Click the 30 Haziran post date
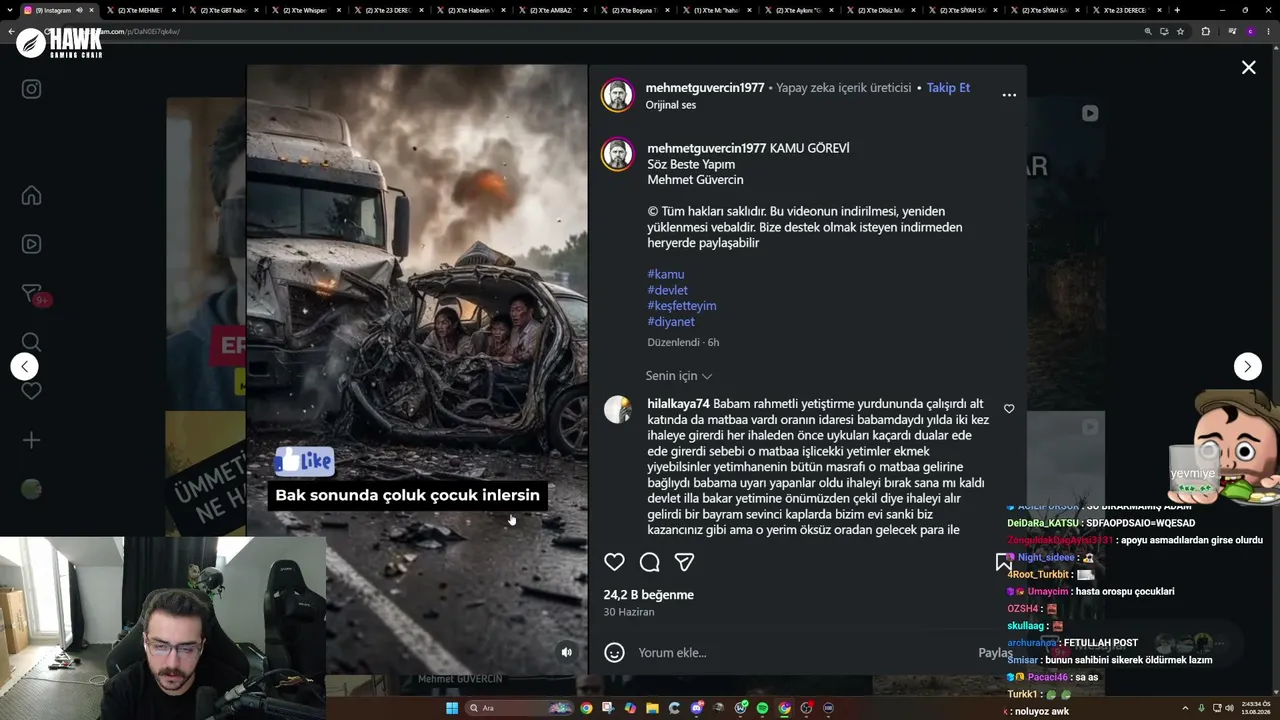This screenshot has height=720, width=1280. pos(629,612)
